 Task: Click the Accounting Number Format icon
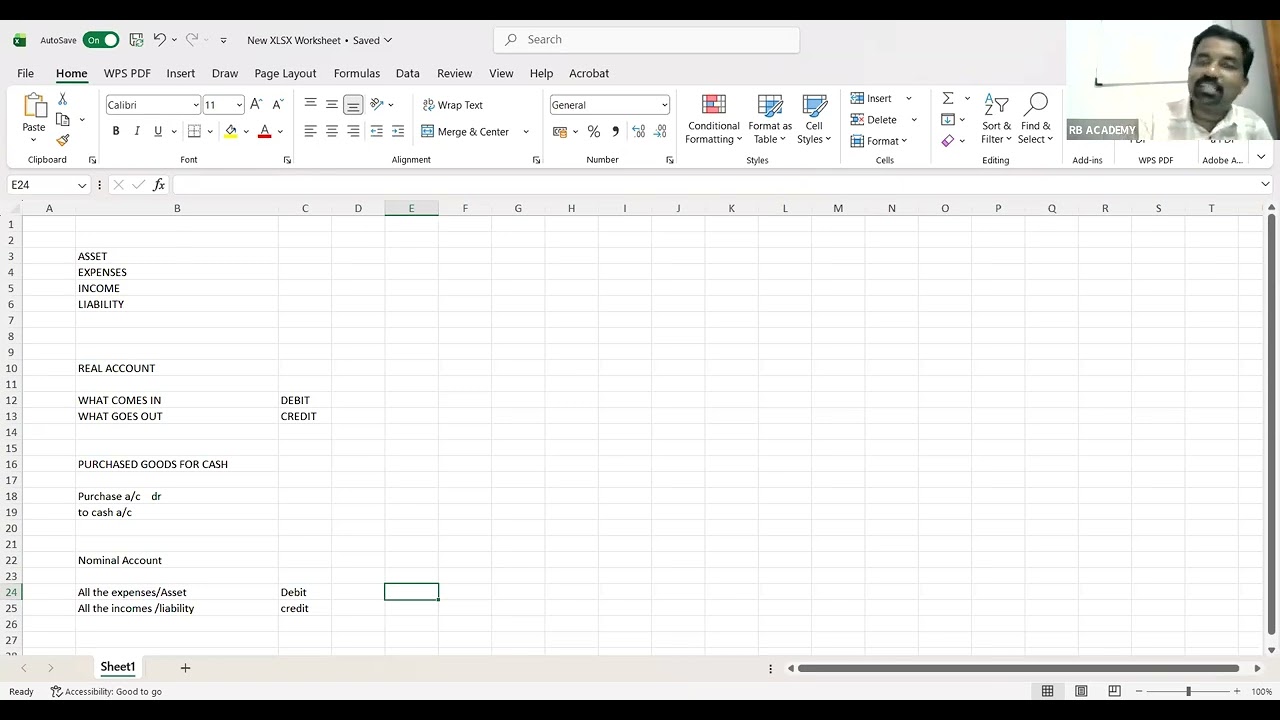pos(560,132)
